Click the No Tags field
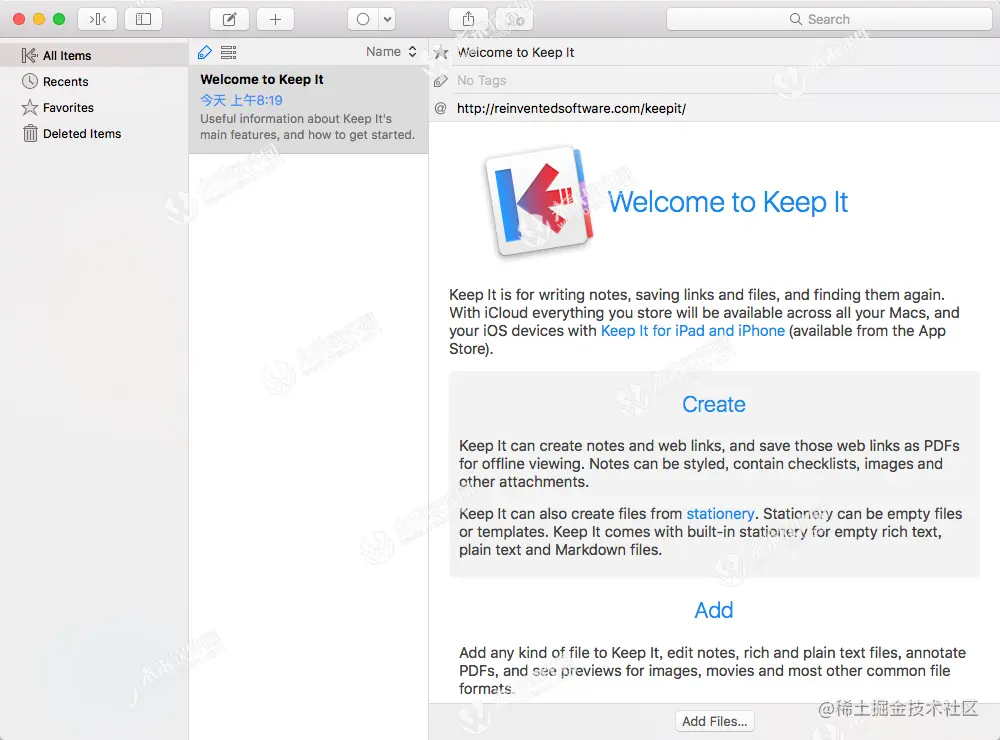Screen dimensions: 1000x740 tap(482, 80)
